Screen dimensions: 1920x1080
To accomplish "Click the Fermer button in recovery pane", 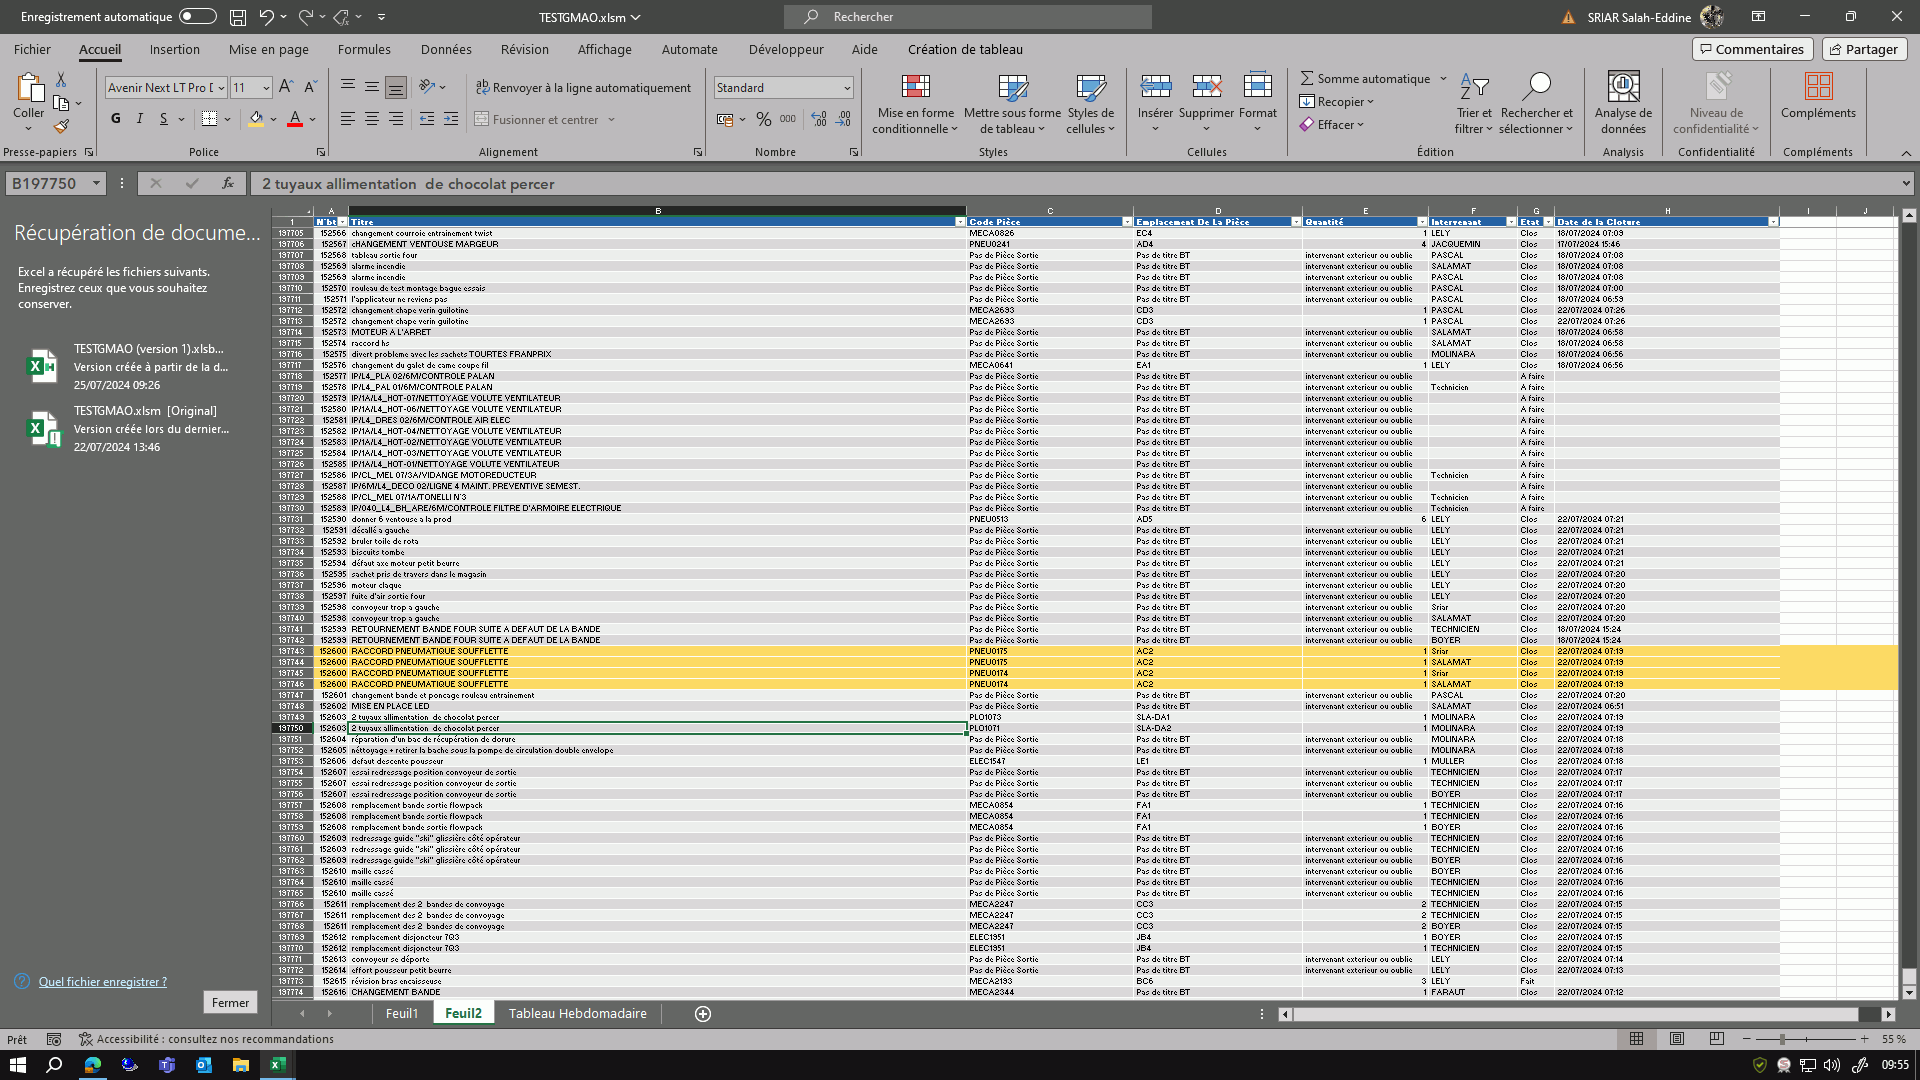I will (230, 1002).
